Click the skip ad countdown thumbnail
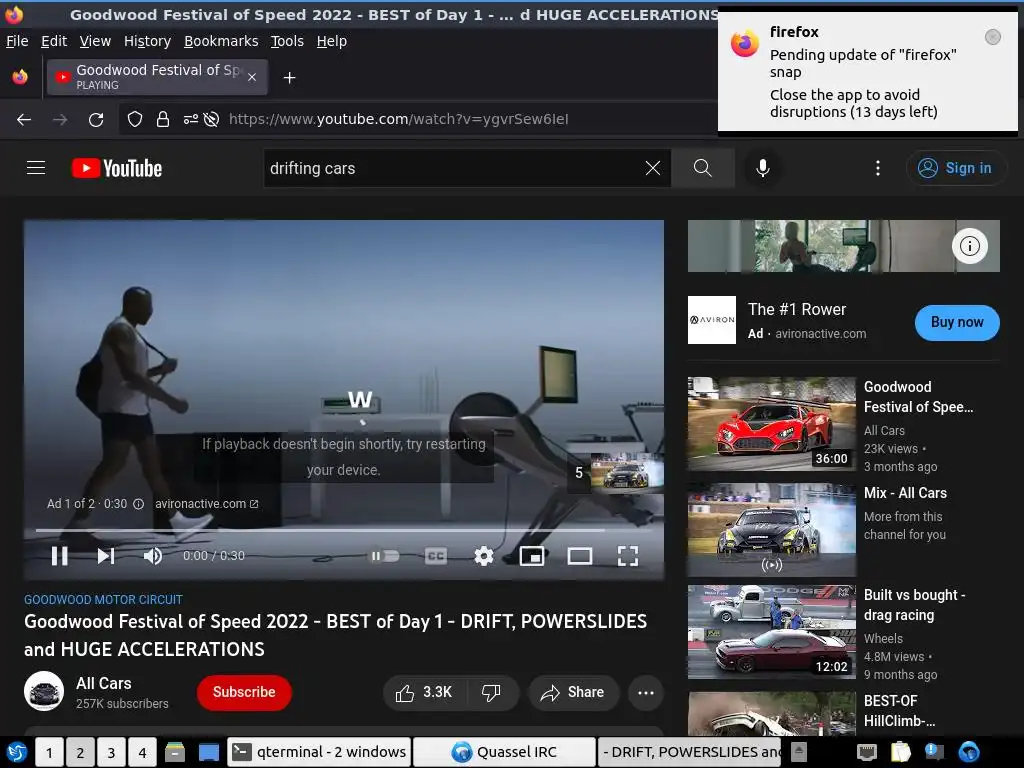1024x768 pixels. point(616,472)
